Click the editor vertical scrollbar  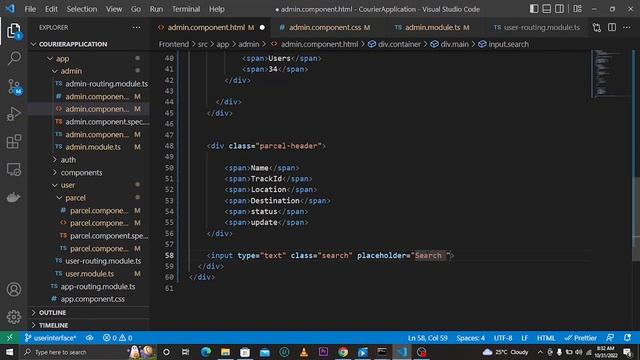(x=636, y=219)
